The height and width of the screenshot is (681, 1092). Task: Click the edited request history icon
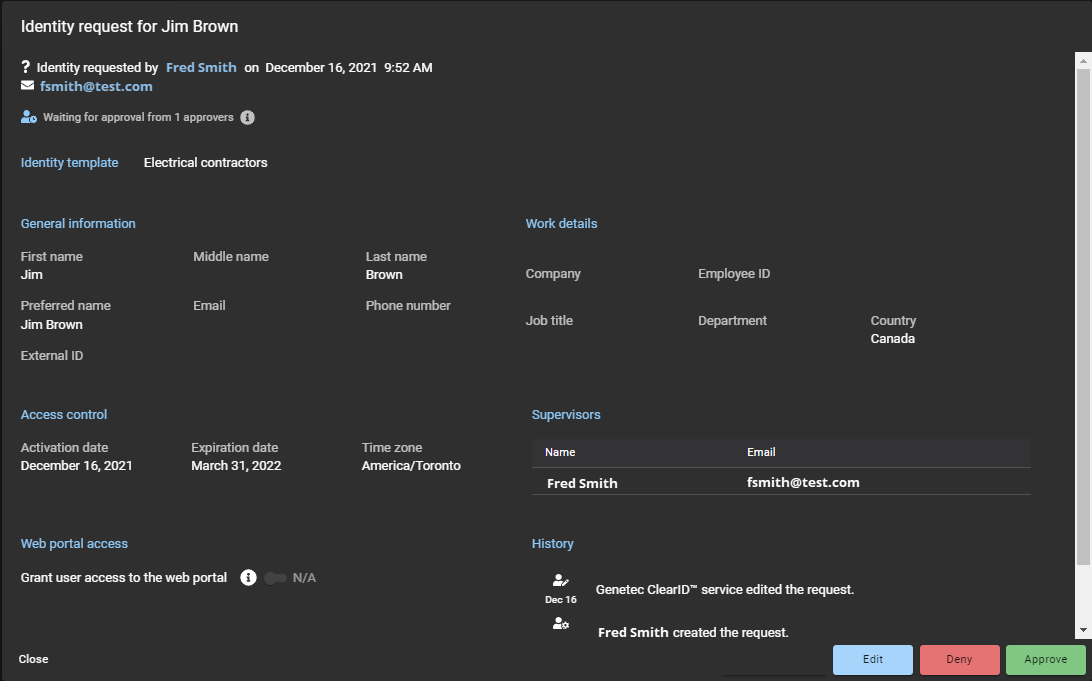point(561,581)
